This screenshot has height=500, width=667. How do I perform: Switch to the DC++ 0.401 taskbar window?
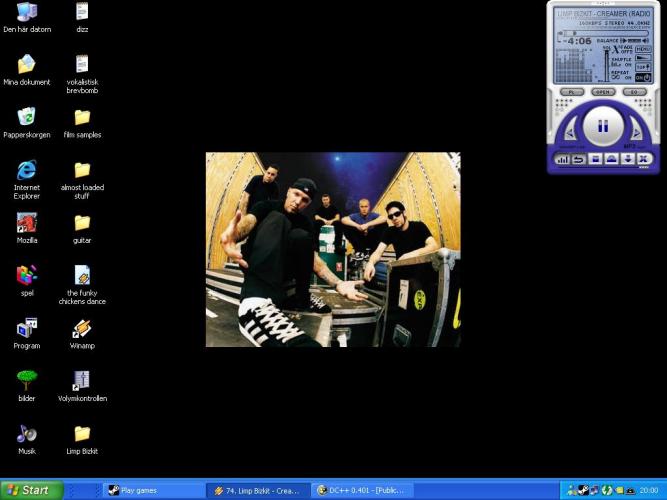click(361, 491)
